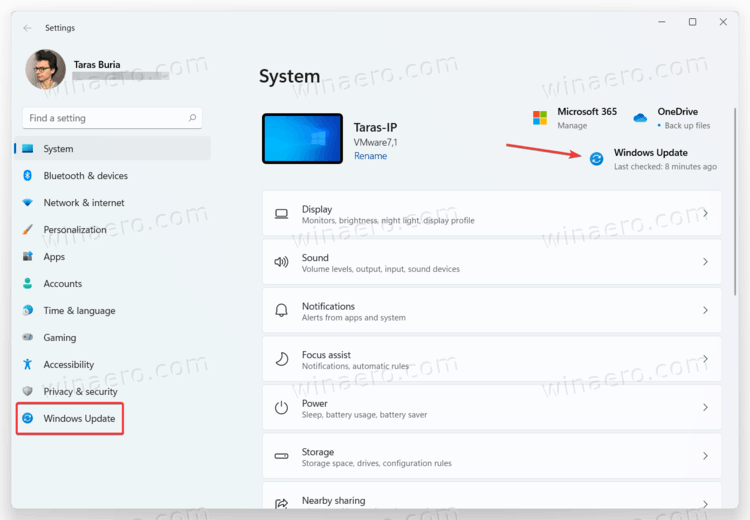
Task: Click the vertical scrollbar of the System page
Action: coord(735,201)
